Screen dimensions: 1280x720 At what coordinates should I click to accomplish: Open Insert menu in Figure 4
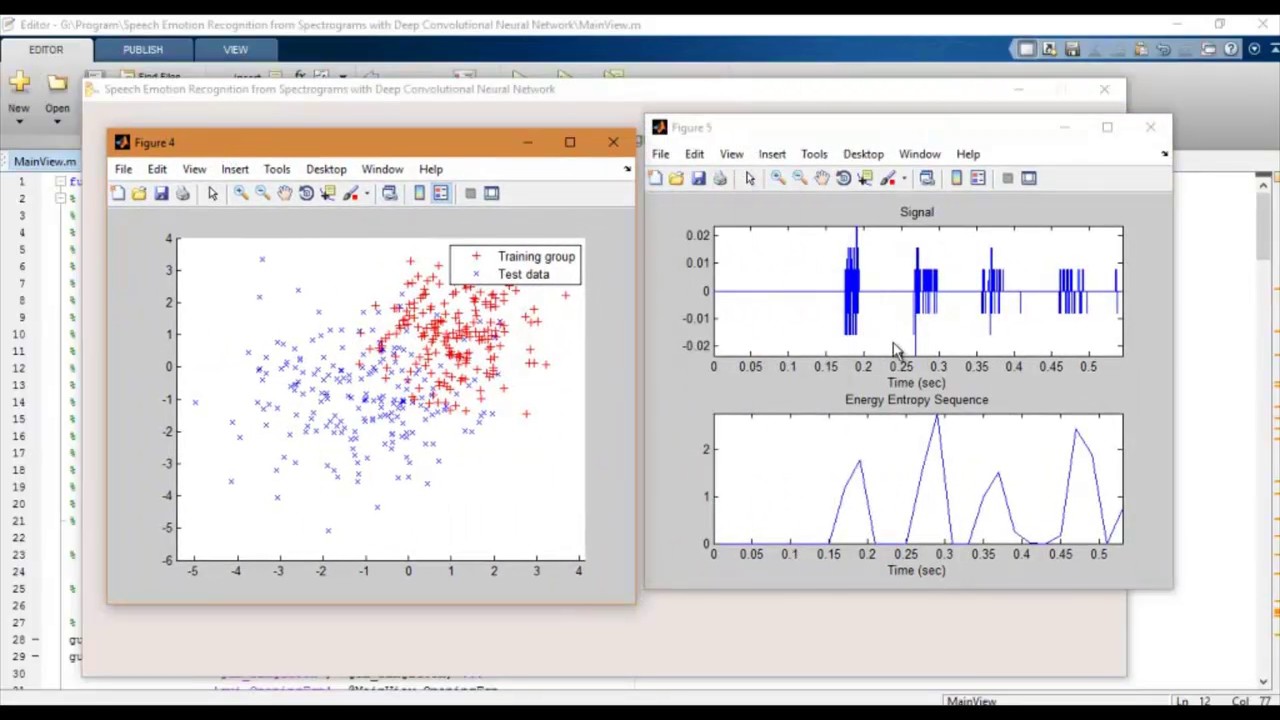click(x=235, y=169)
